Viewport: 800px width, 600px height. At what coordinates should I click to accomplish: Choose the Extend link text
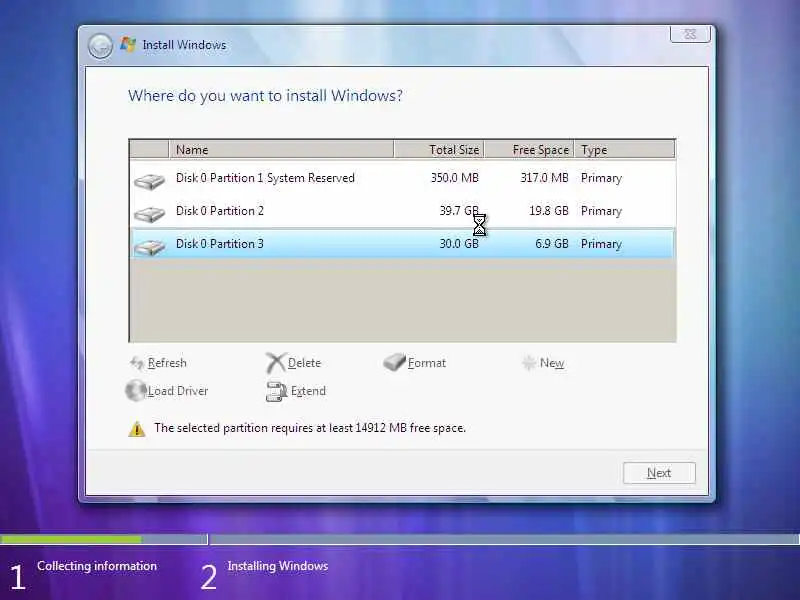coord(308,391)
